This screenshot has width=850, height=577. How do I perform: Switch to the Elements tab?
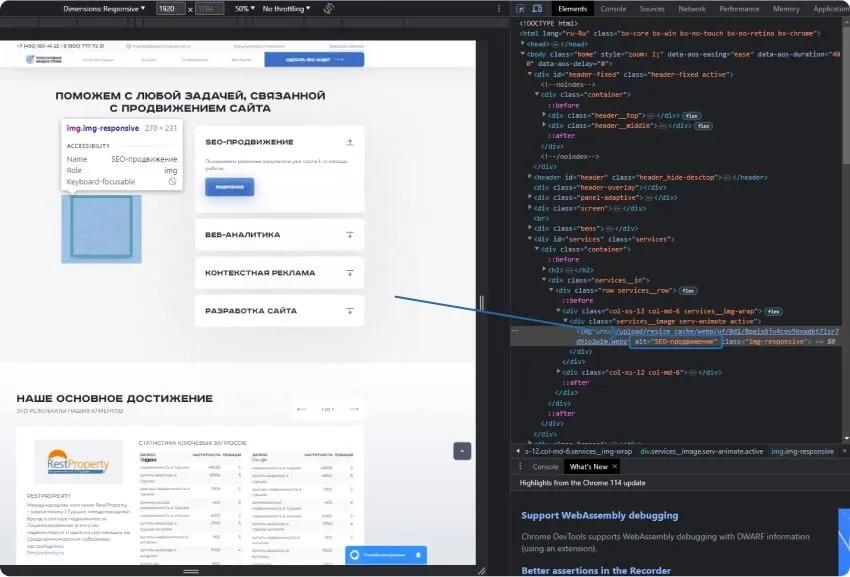[x=572, y=9]
